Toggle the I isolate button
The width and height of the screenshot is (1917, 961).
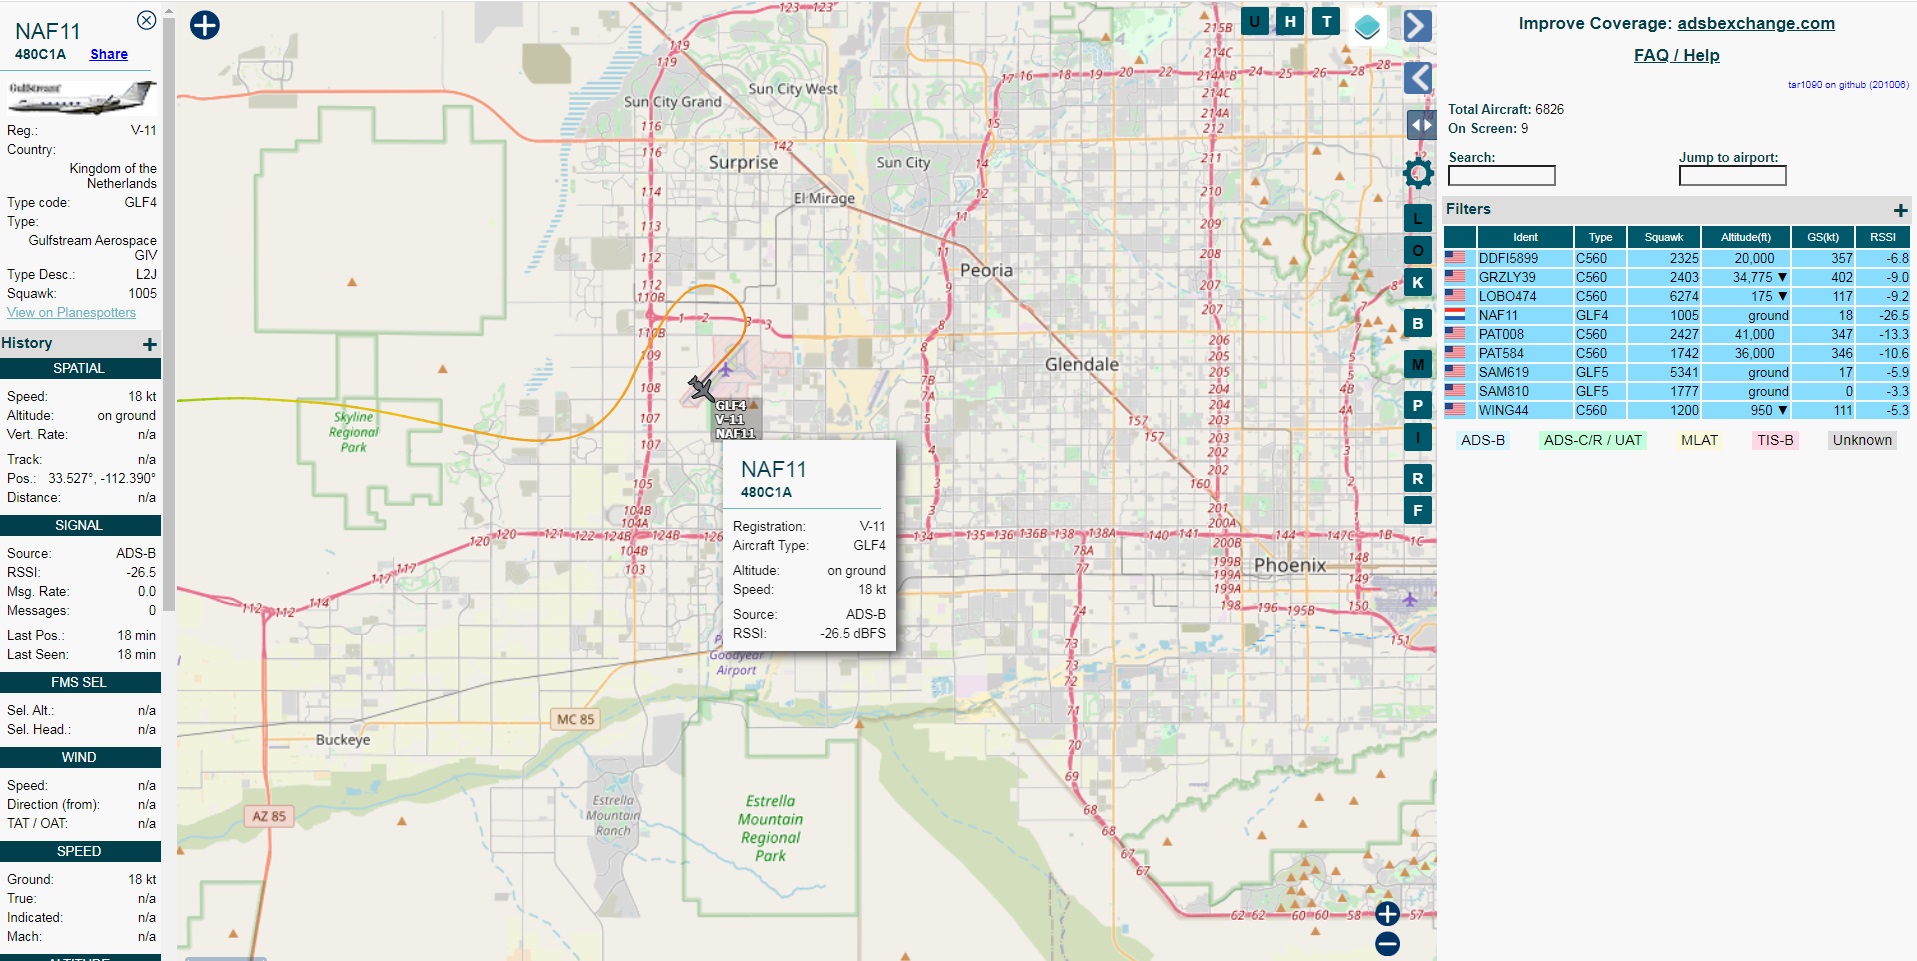(x=1418, y=437)
